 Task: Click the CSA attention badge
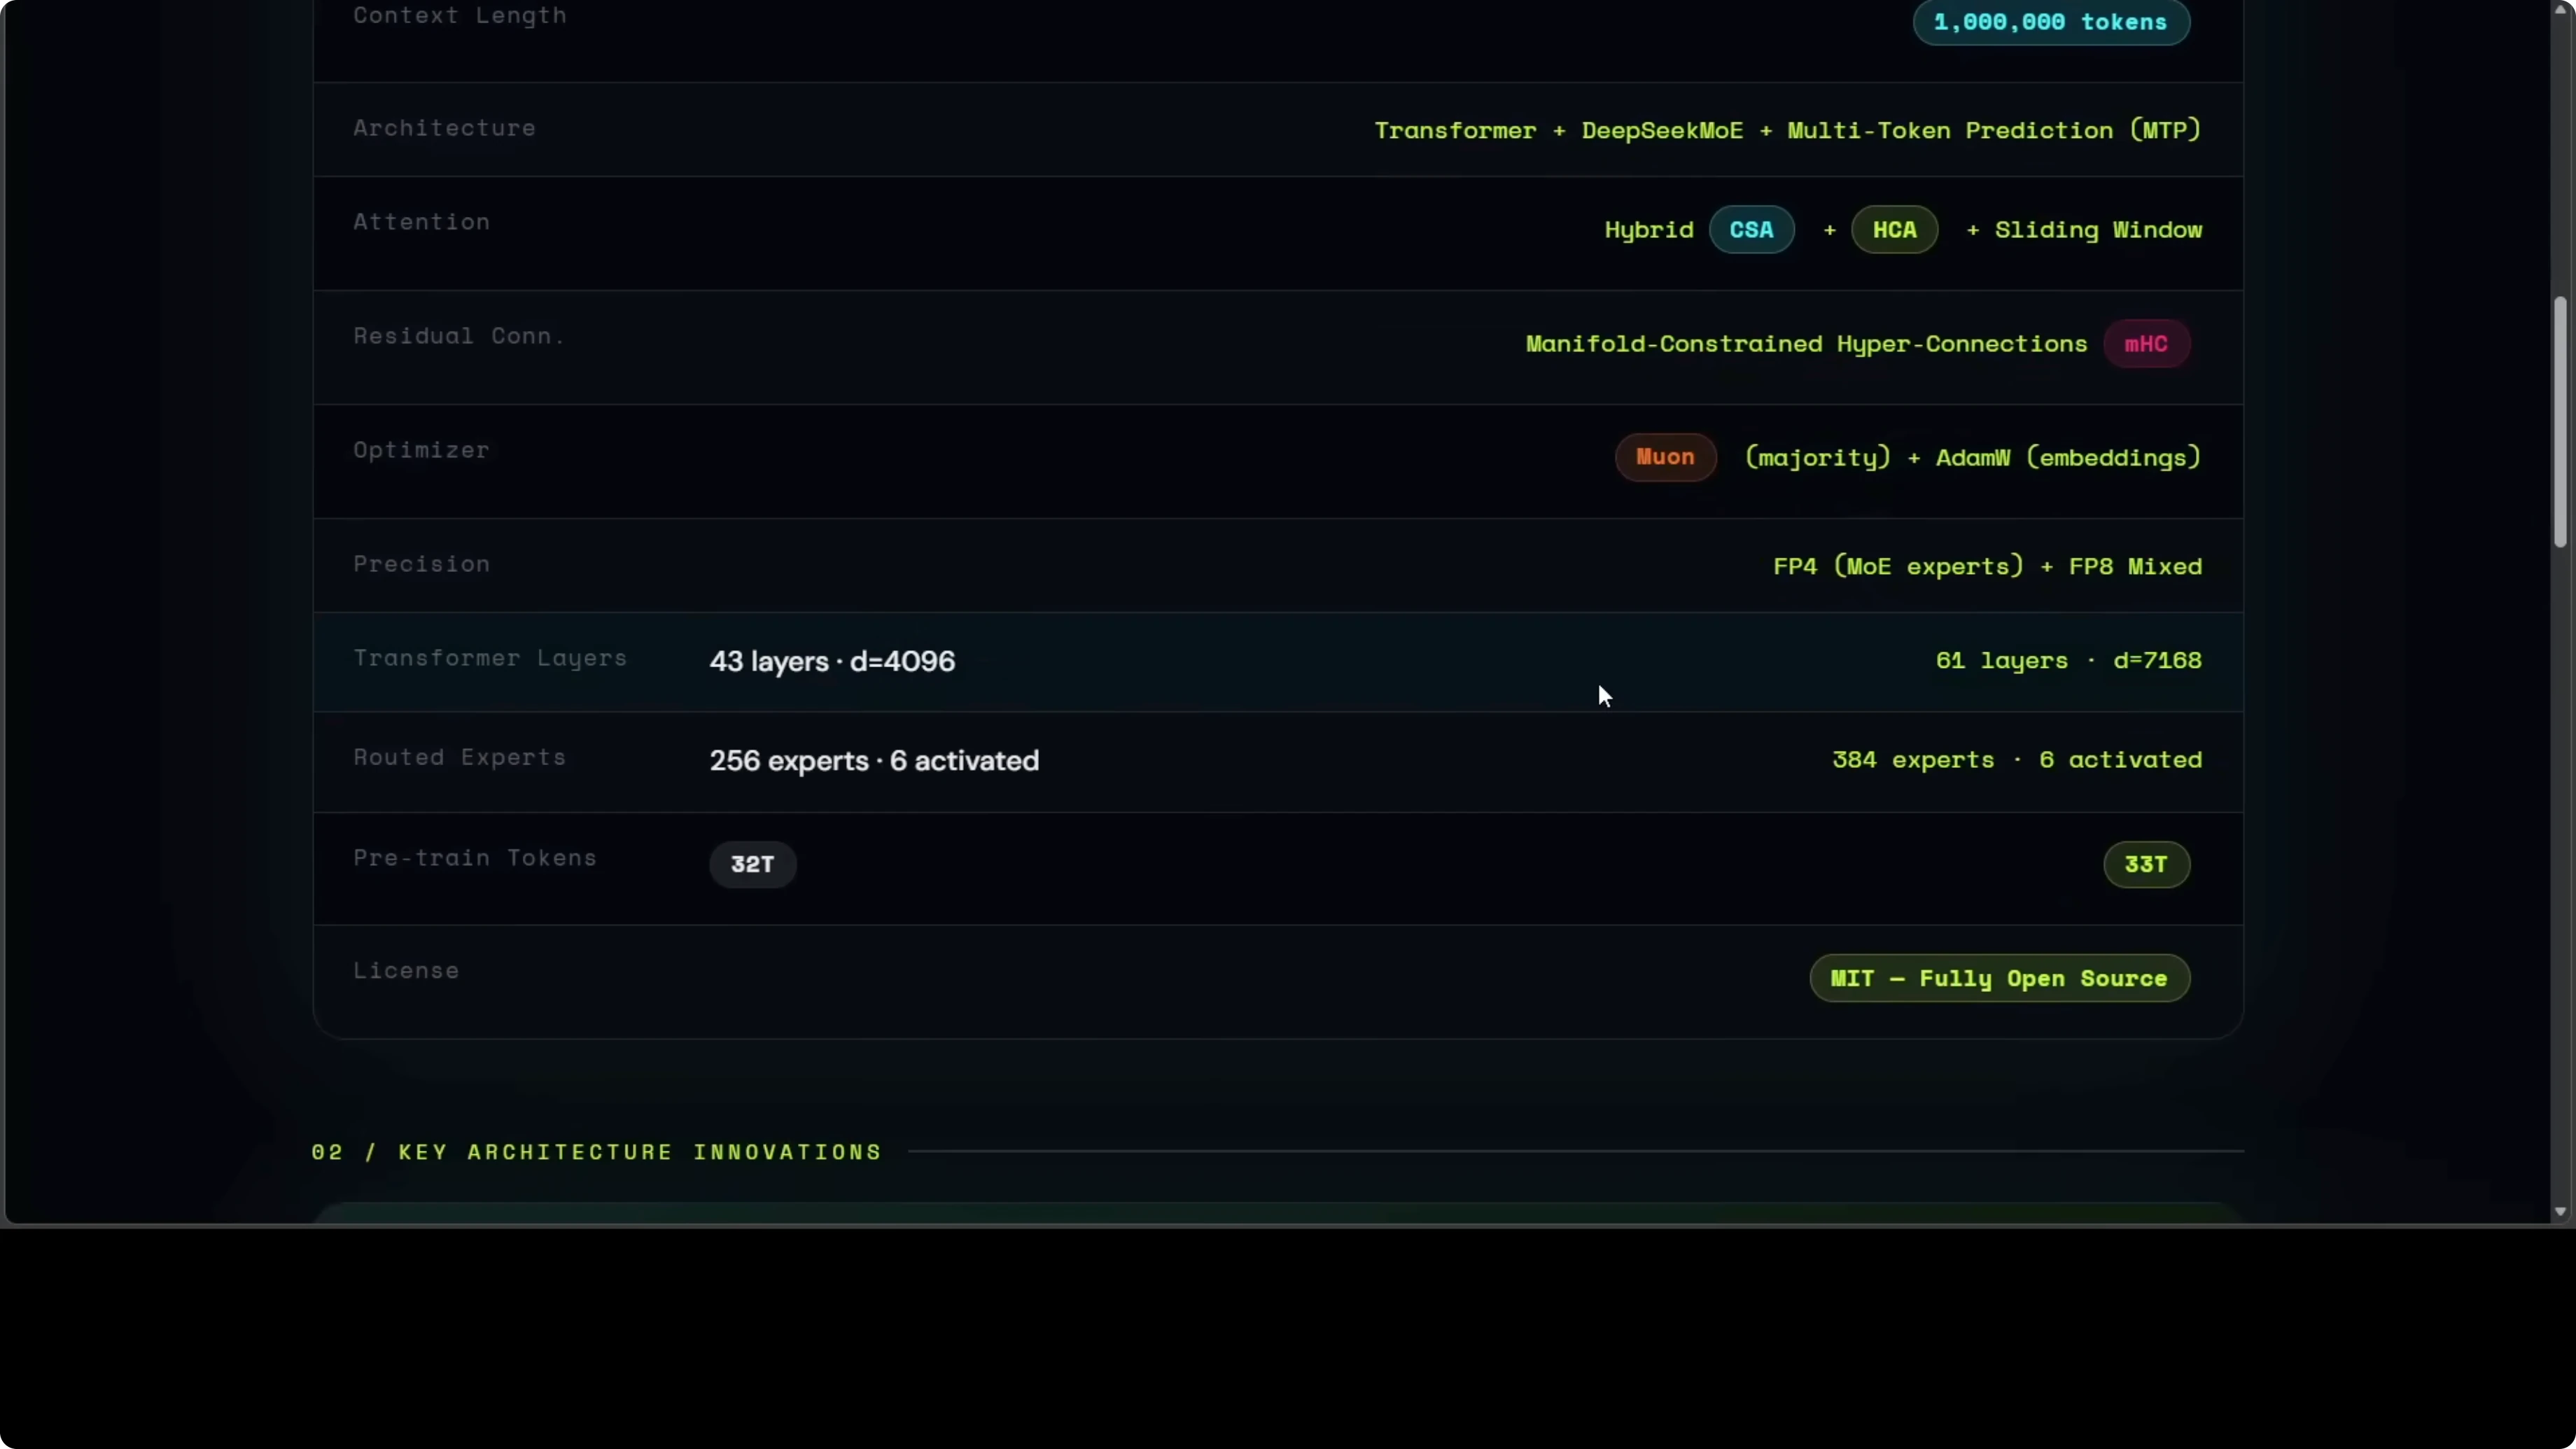click(x=1751, y=230)
